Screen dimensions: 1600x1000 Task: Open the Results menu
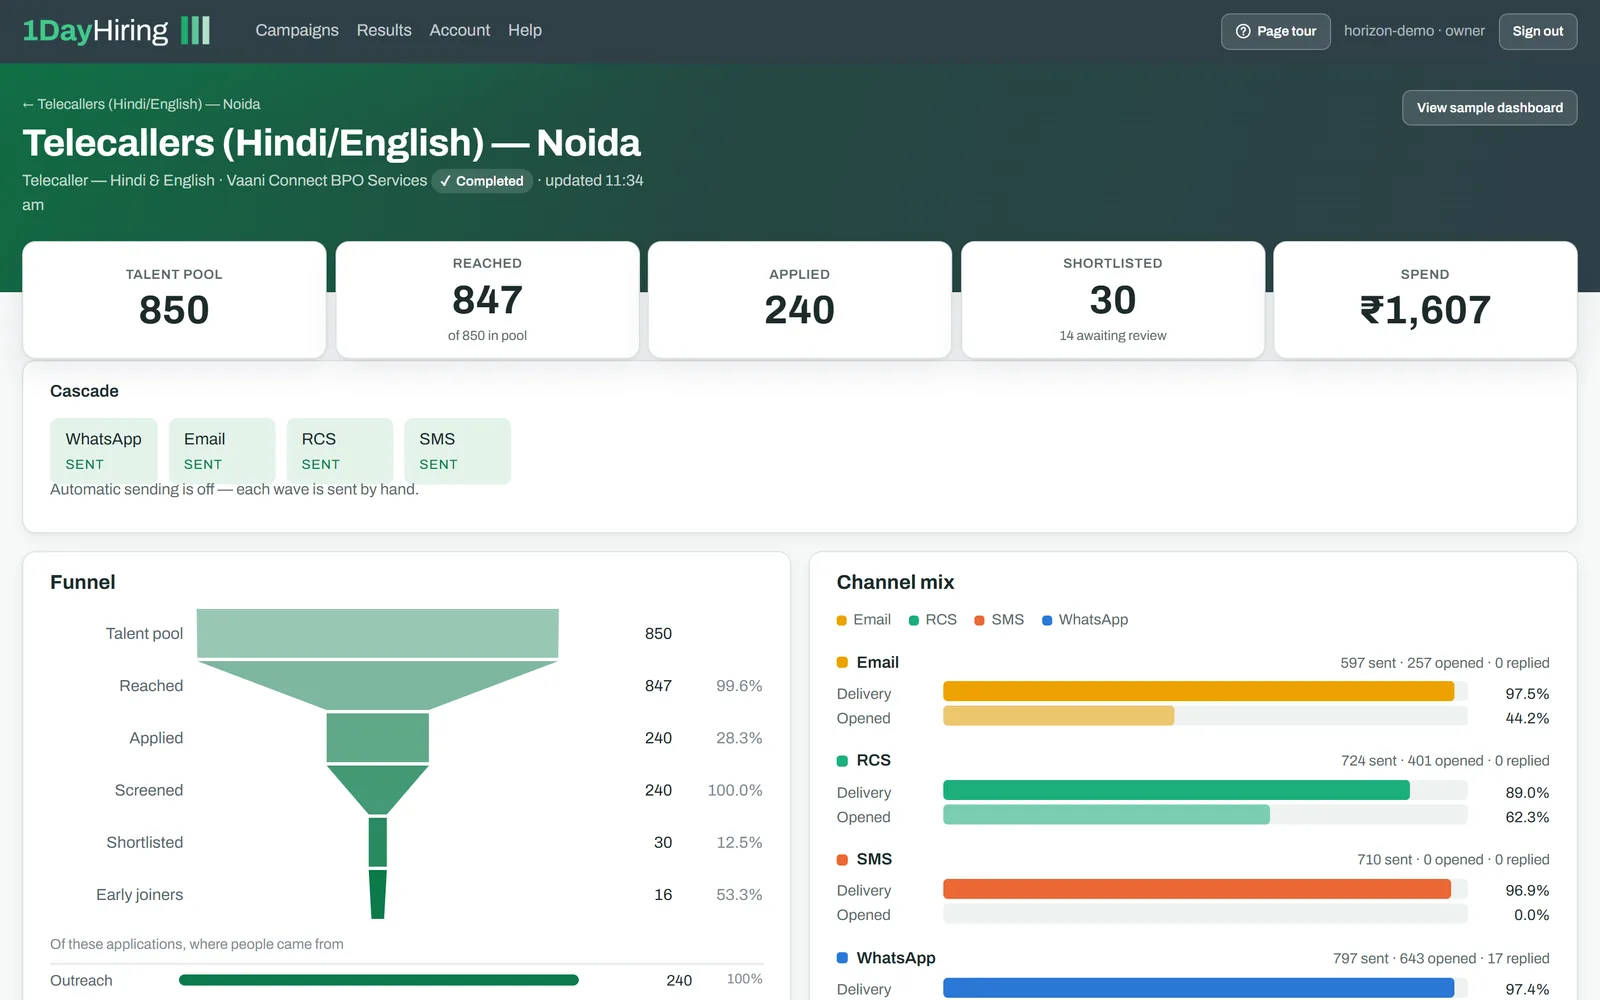tap(384, 30)
